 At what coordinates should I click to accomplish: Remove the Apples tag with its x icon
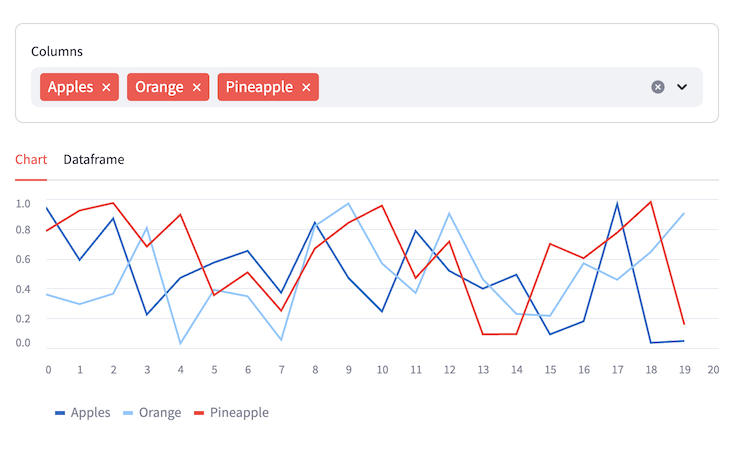pyautogui.click(x=106, y=88)
